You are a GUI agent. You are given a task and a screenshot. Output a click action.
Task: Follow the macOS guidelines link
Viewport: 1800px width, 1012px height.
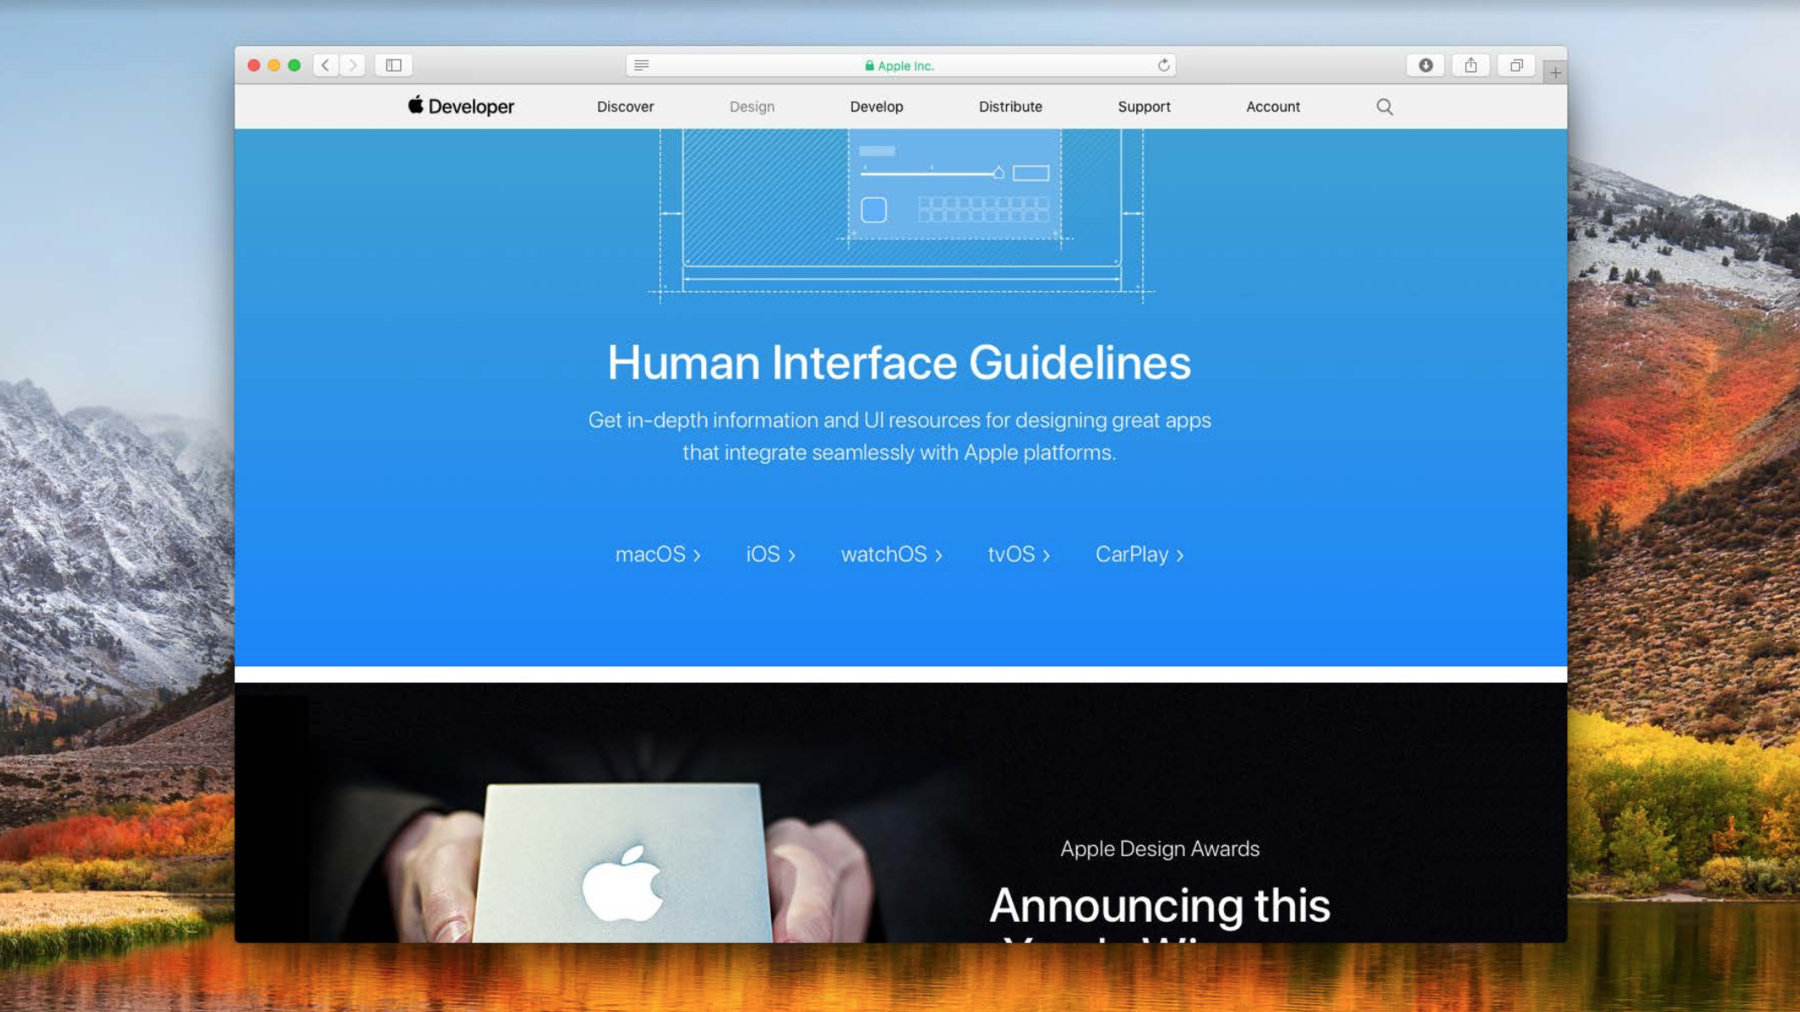click(658, 554)
